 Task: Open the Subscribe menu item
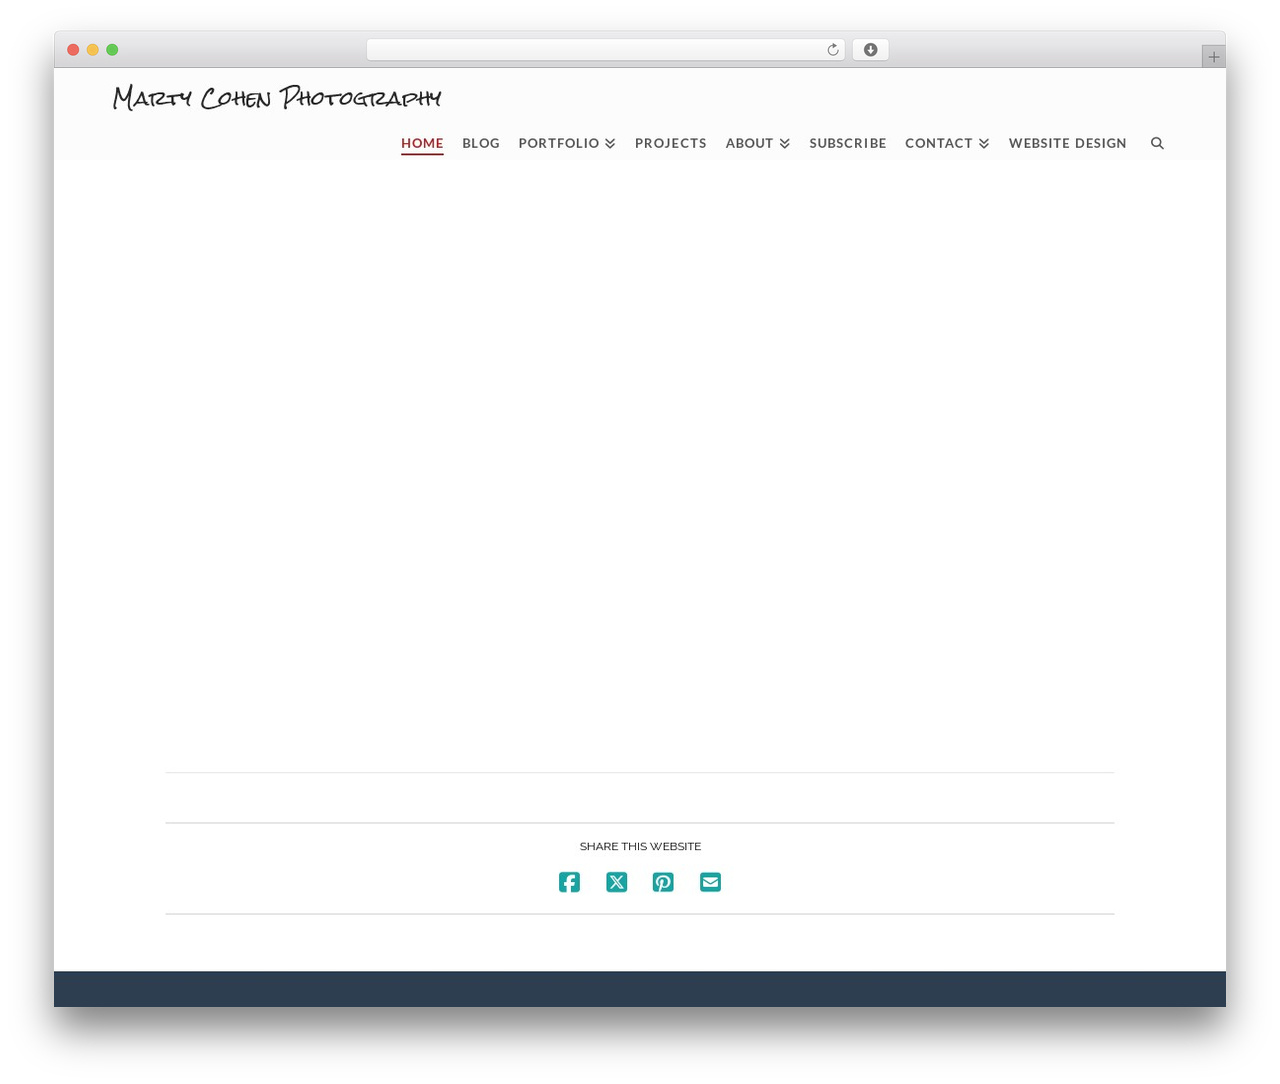point(848,143)
